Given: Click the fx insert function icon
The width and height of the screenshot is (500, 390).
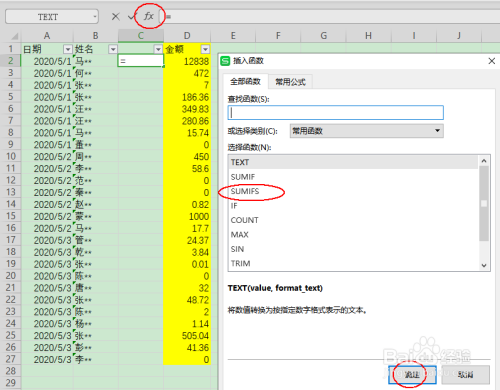Looking at the screenshot, I should [149, 16].
